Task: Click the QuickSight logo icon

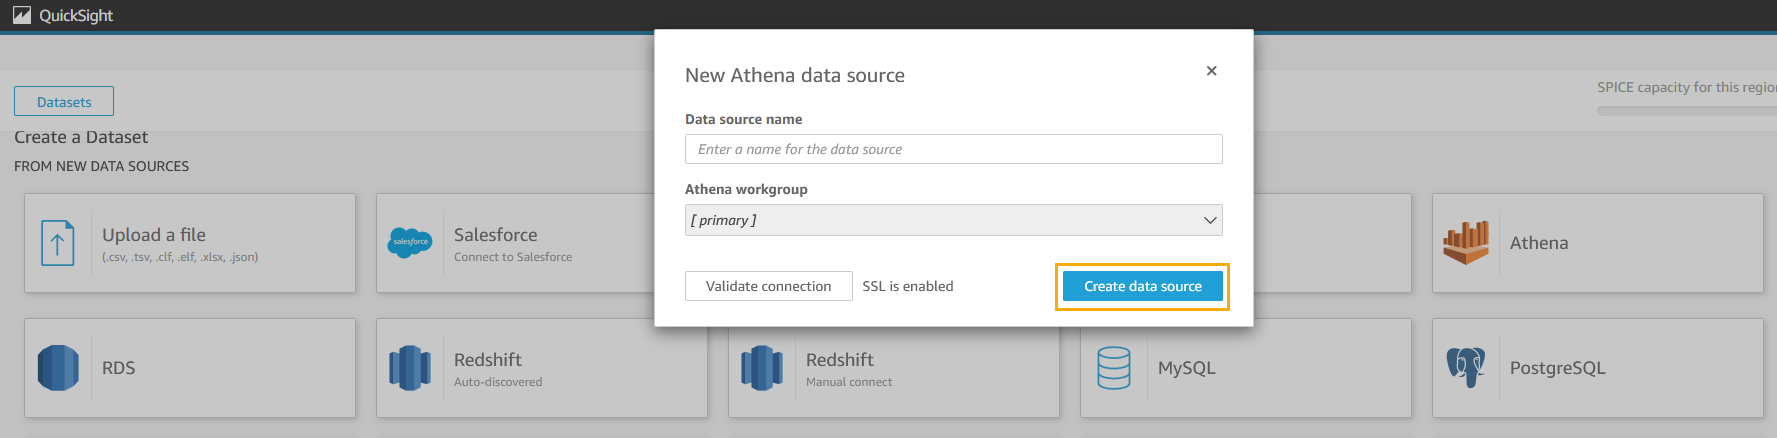Action: point(22,15)
